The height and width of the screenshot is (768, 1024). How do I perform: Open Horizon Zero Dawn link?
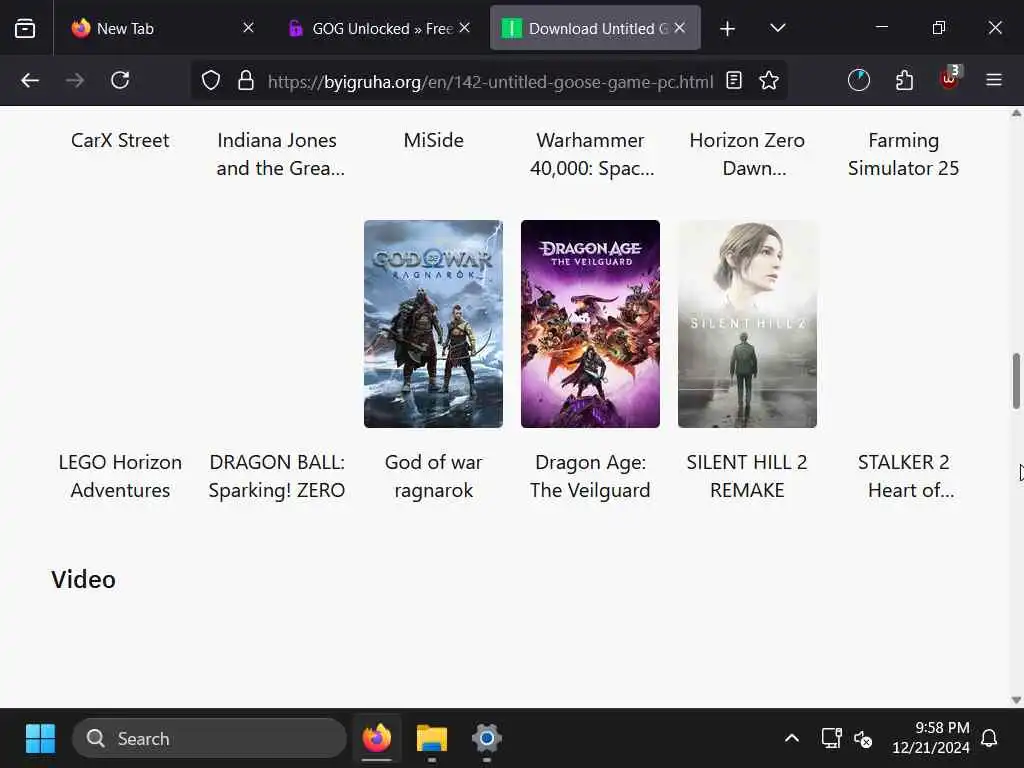pyautogui.click(x=747, y=154)
